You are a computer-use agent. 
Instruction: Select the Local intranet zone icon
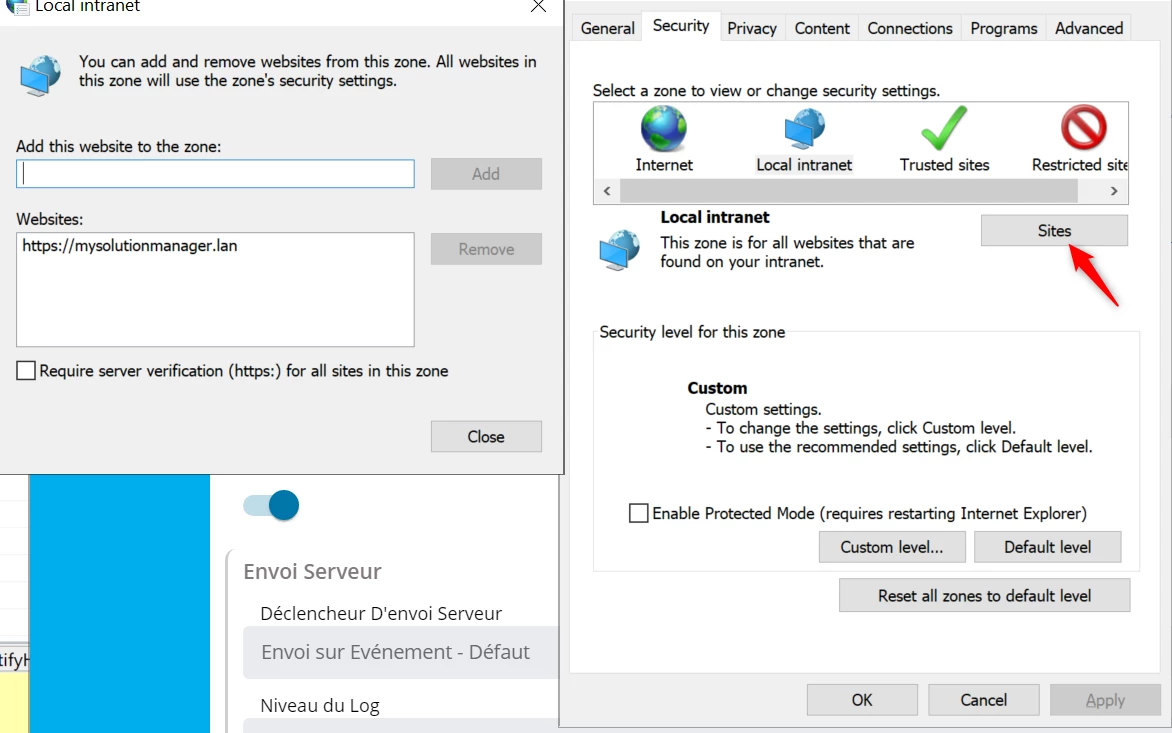point(804,129)
